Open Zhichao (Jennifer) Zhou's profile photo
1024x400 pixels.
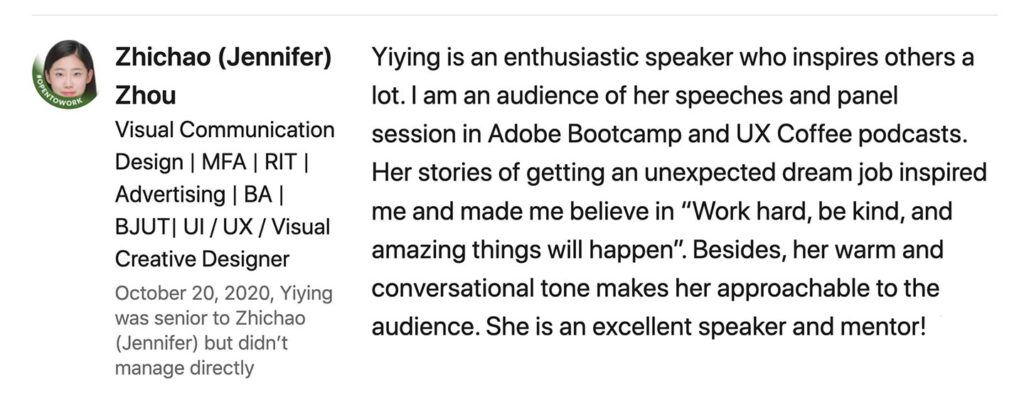click(65, 73)
